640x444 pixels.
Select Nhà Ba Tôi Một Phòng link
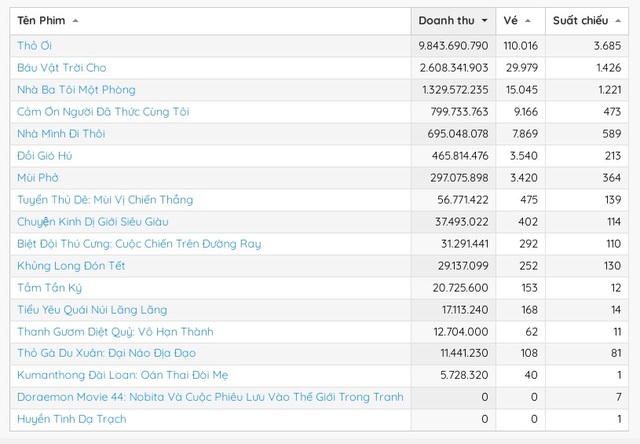[76, 90]
